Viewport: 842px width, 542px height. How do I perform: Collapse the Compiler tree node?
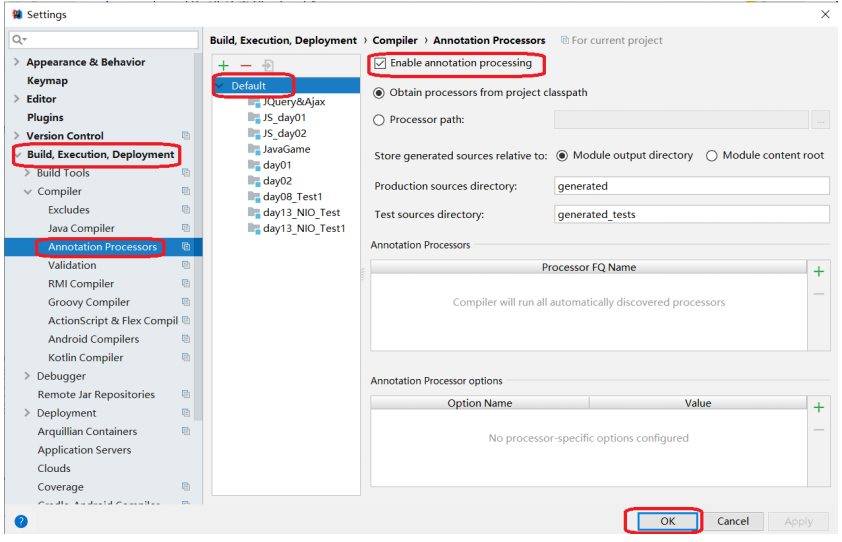[x=27, y=192]
